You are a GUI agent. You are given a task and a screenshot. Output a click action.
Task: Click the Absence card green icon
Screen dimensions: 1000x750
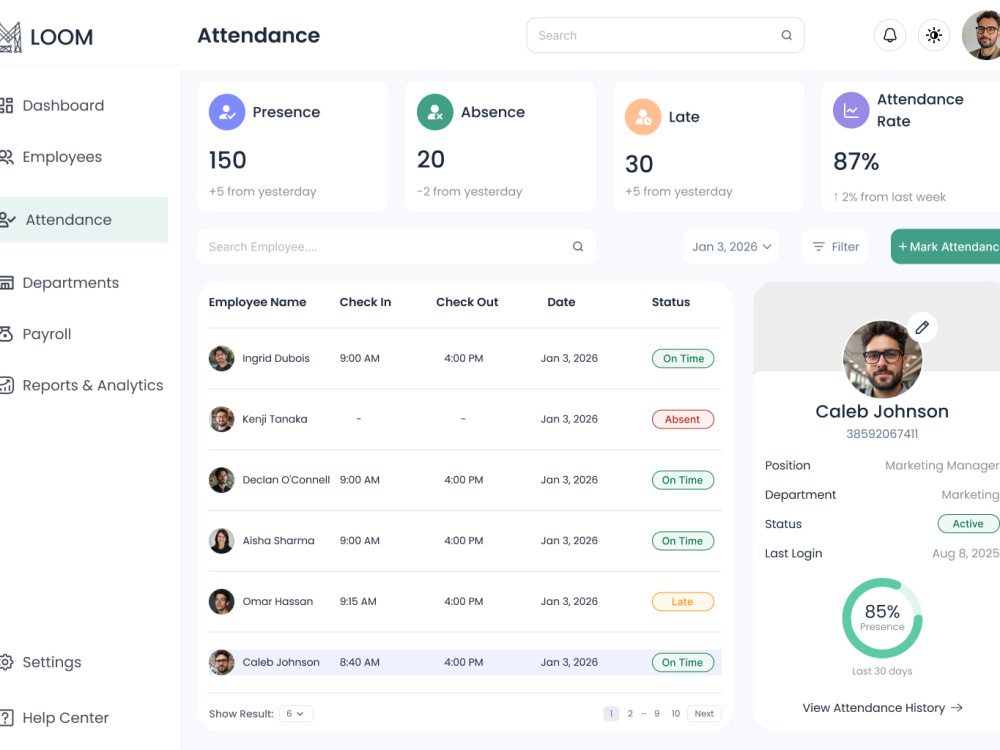click(x=435, y=112)
